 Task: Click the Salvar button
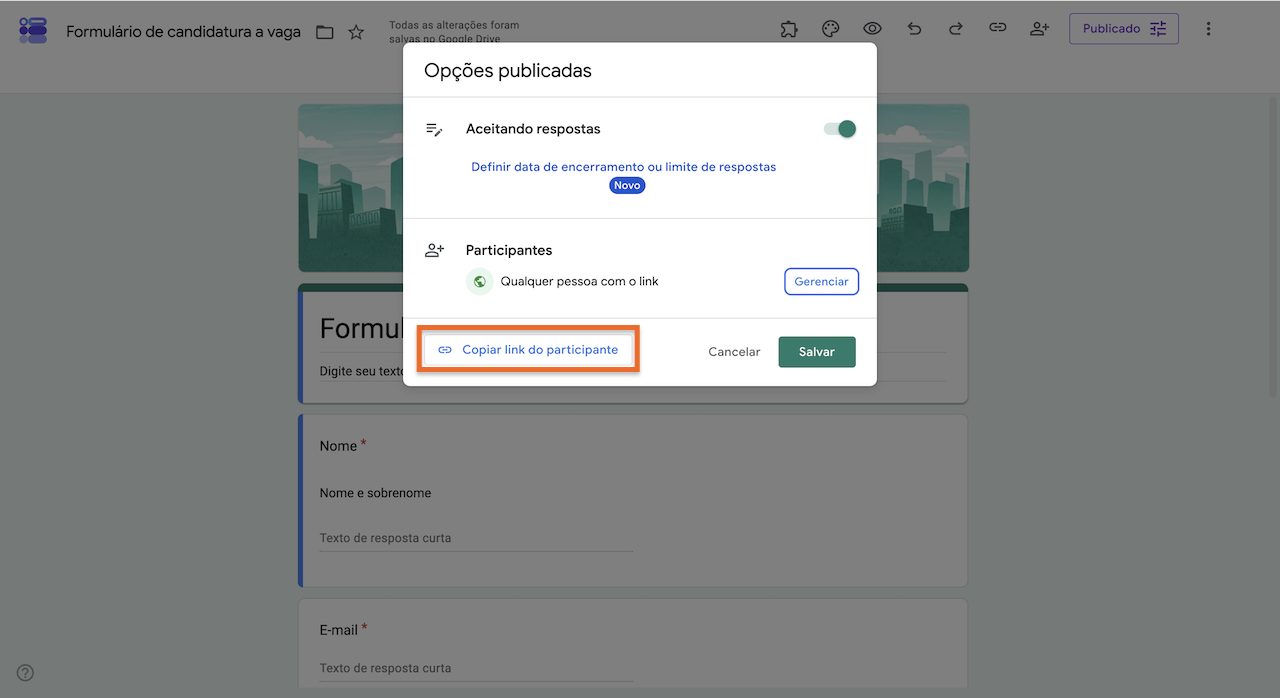(817, 352)
